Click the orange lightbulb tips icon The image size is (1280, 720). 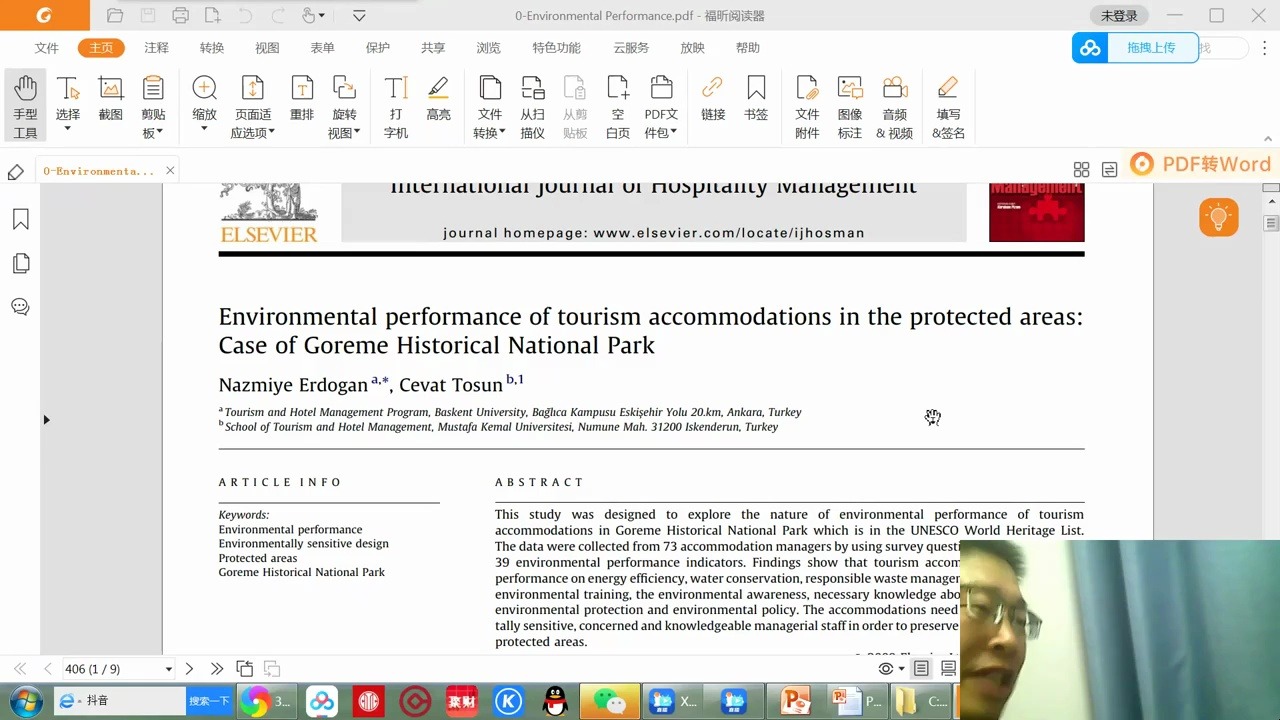1219,217
